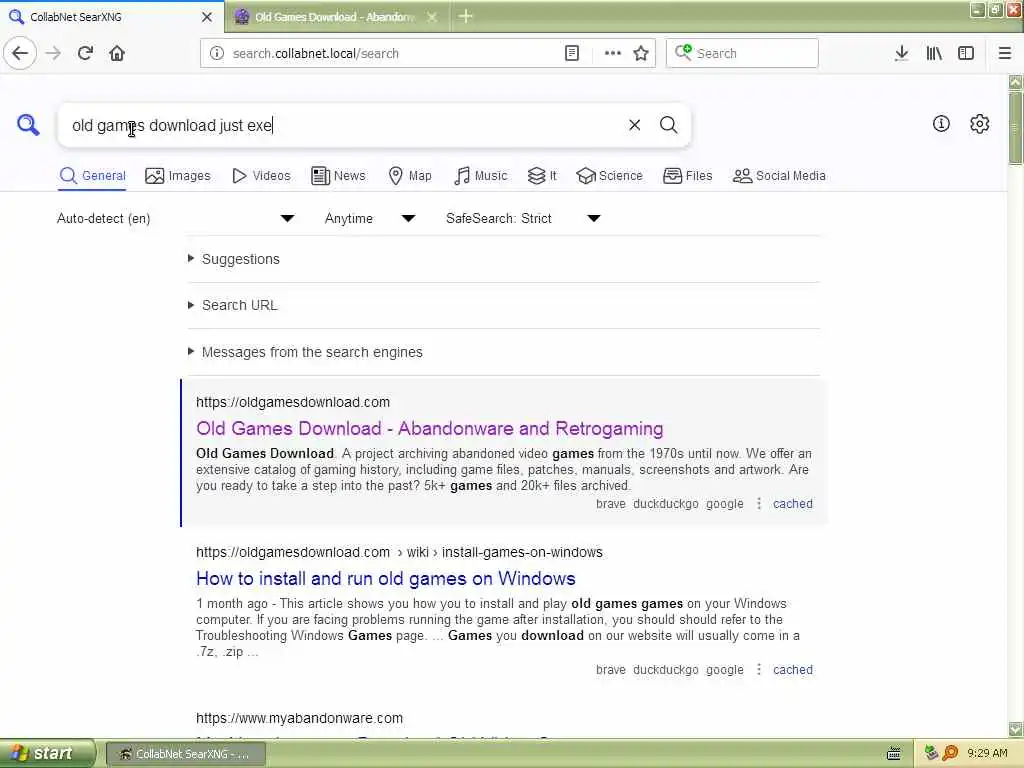
Task: Click CollabNet SearXNG taskbar button
Action: 186,754
